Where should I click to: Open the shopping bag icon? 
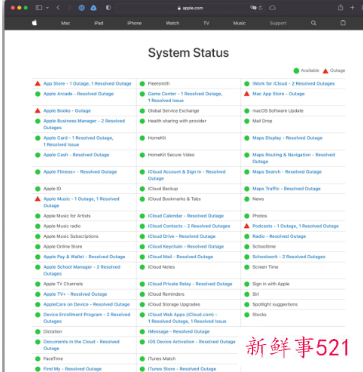[343, 23]
